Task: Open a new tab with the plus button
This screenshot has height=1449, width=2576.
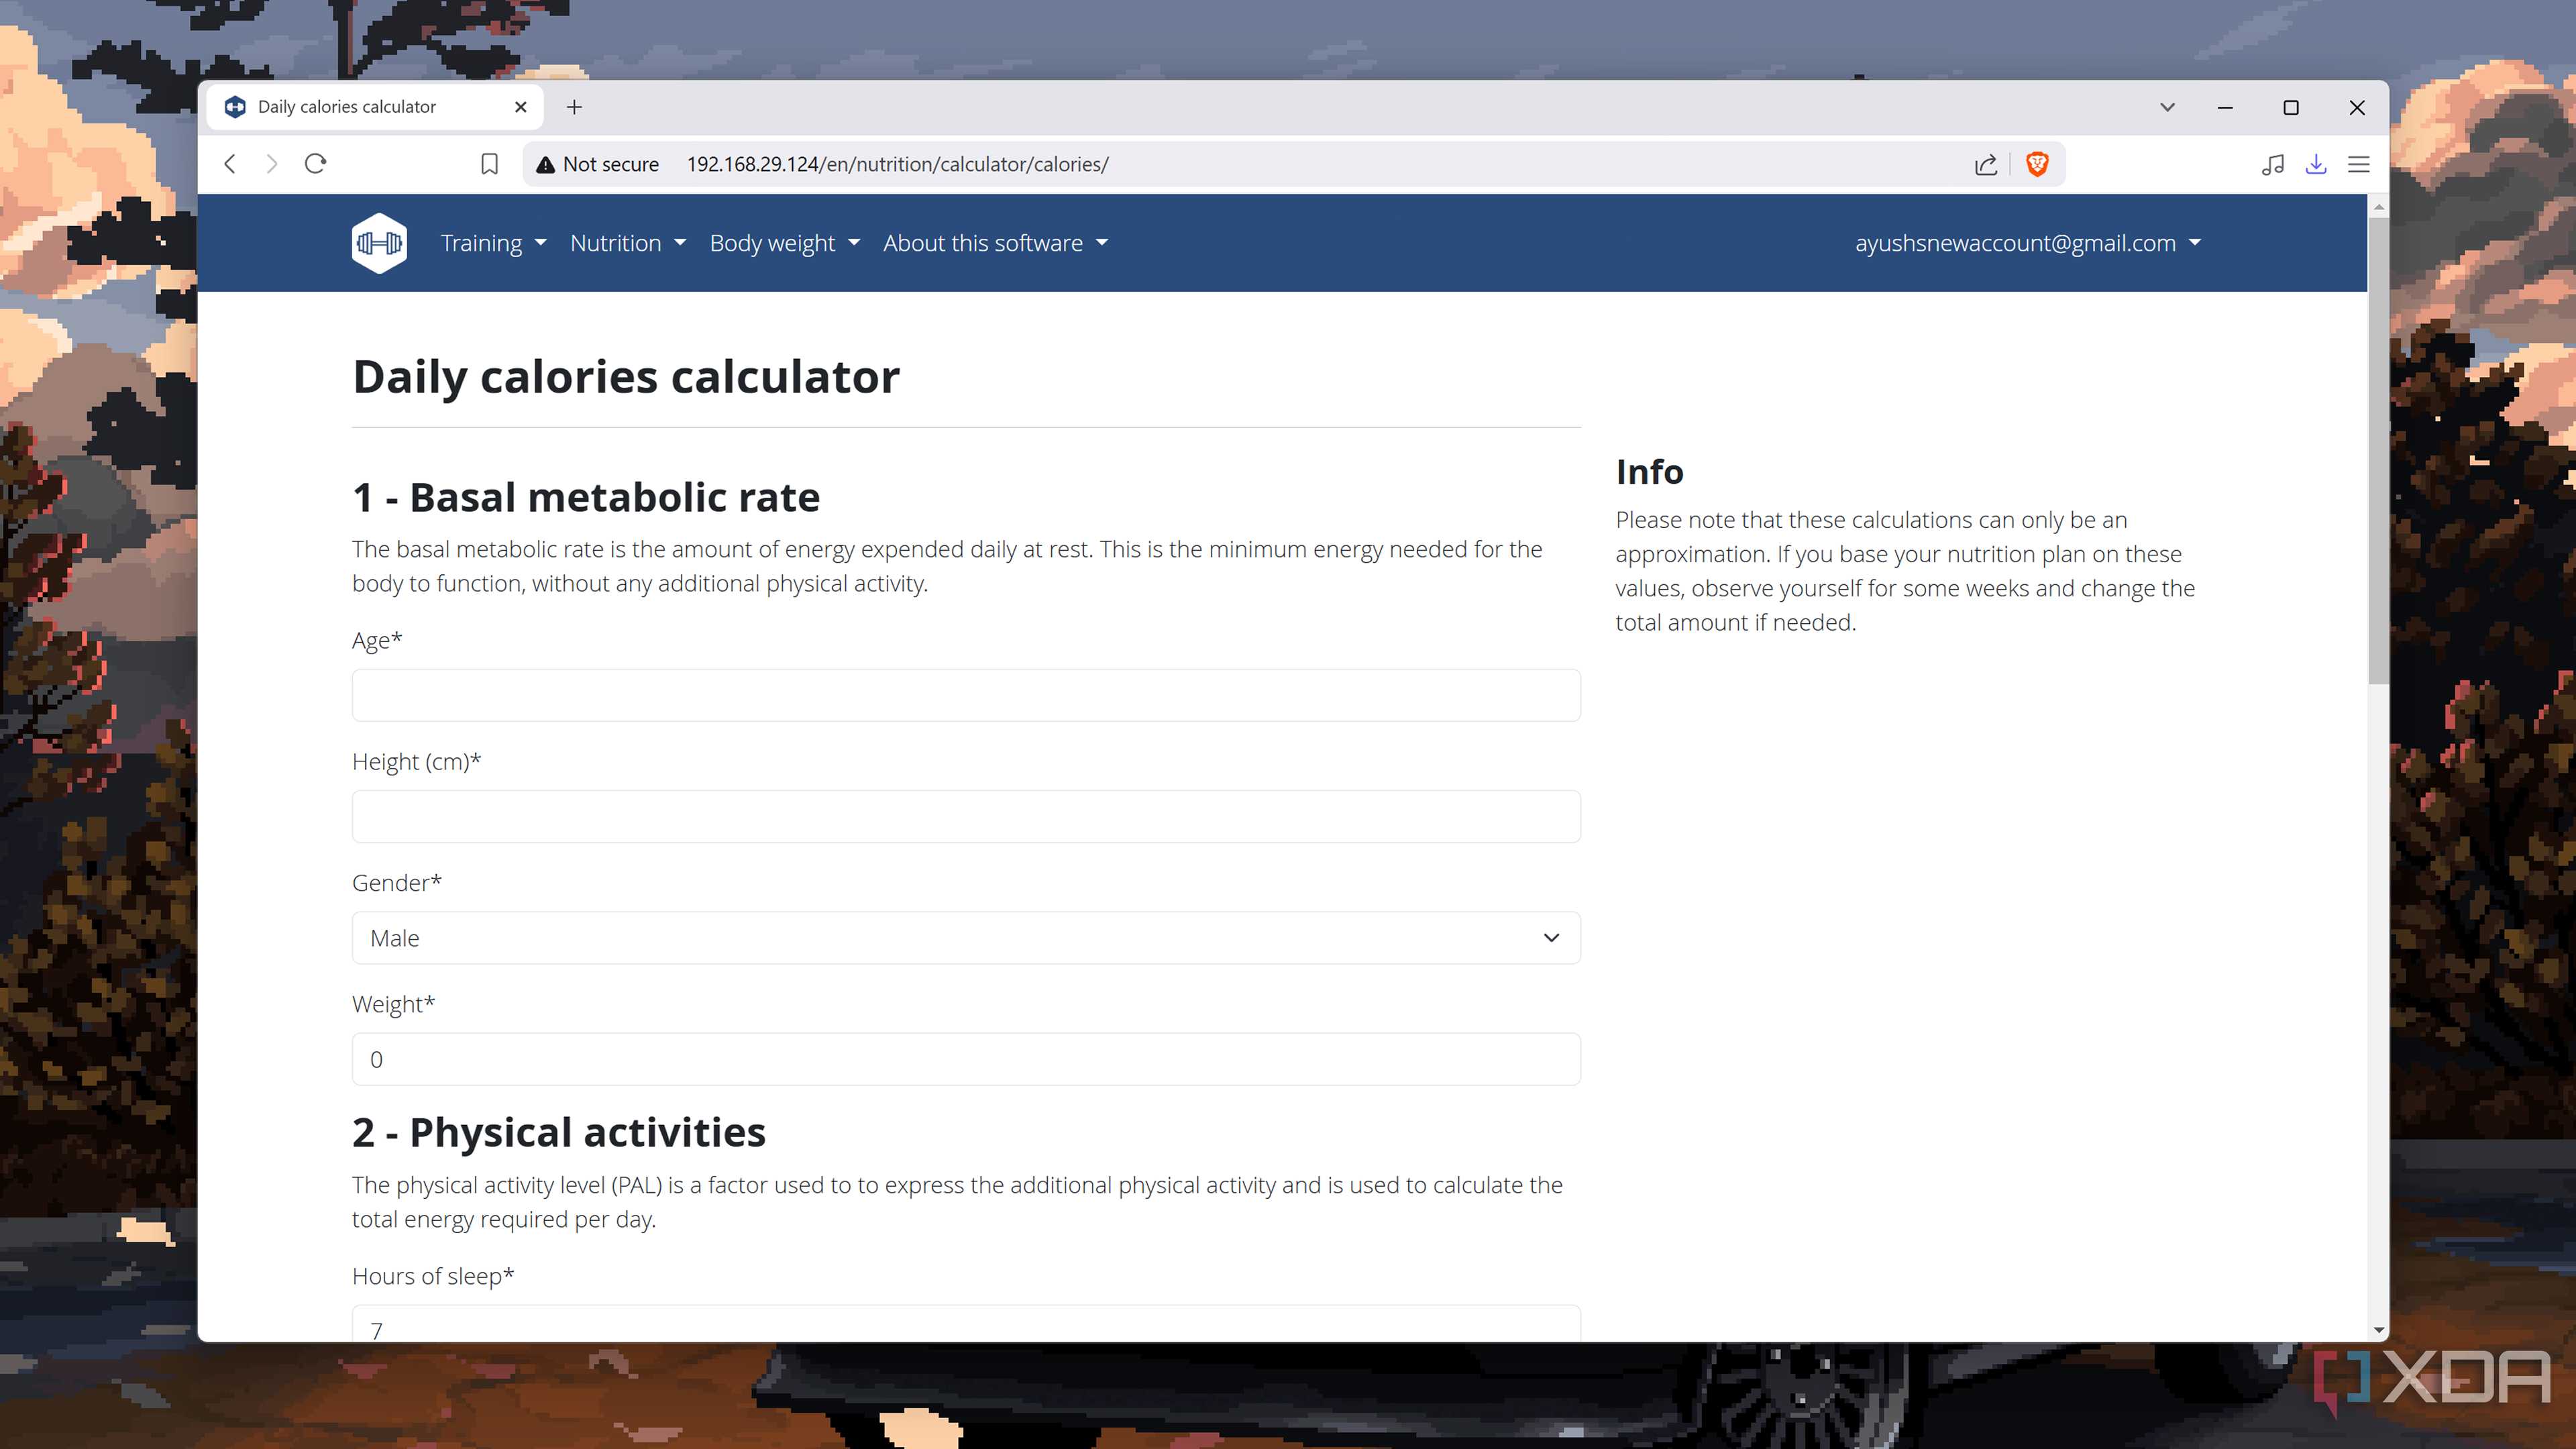Action: [574, 107]
